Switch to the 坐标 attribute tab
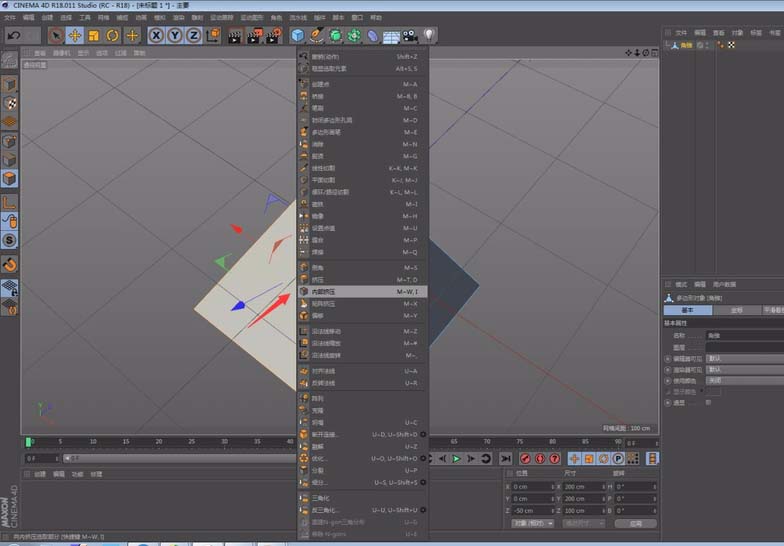The width and height of the screenshot is (784, 546). 736,310
